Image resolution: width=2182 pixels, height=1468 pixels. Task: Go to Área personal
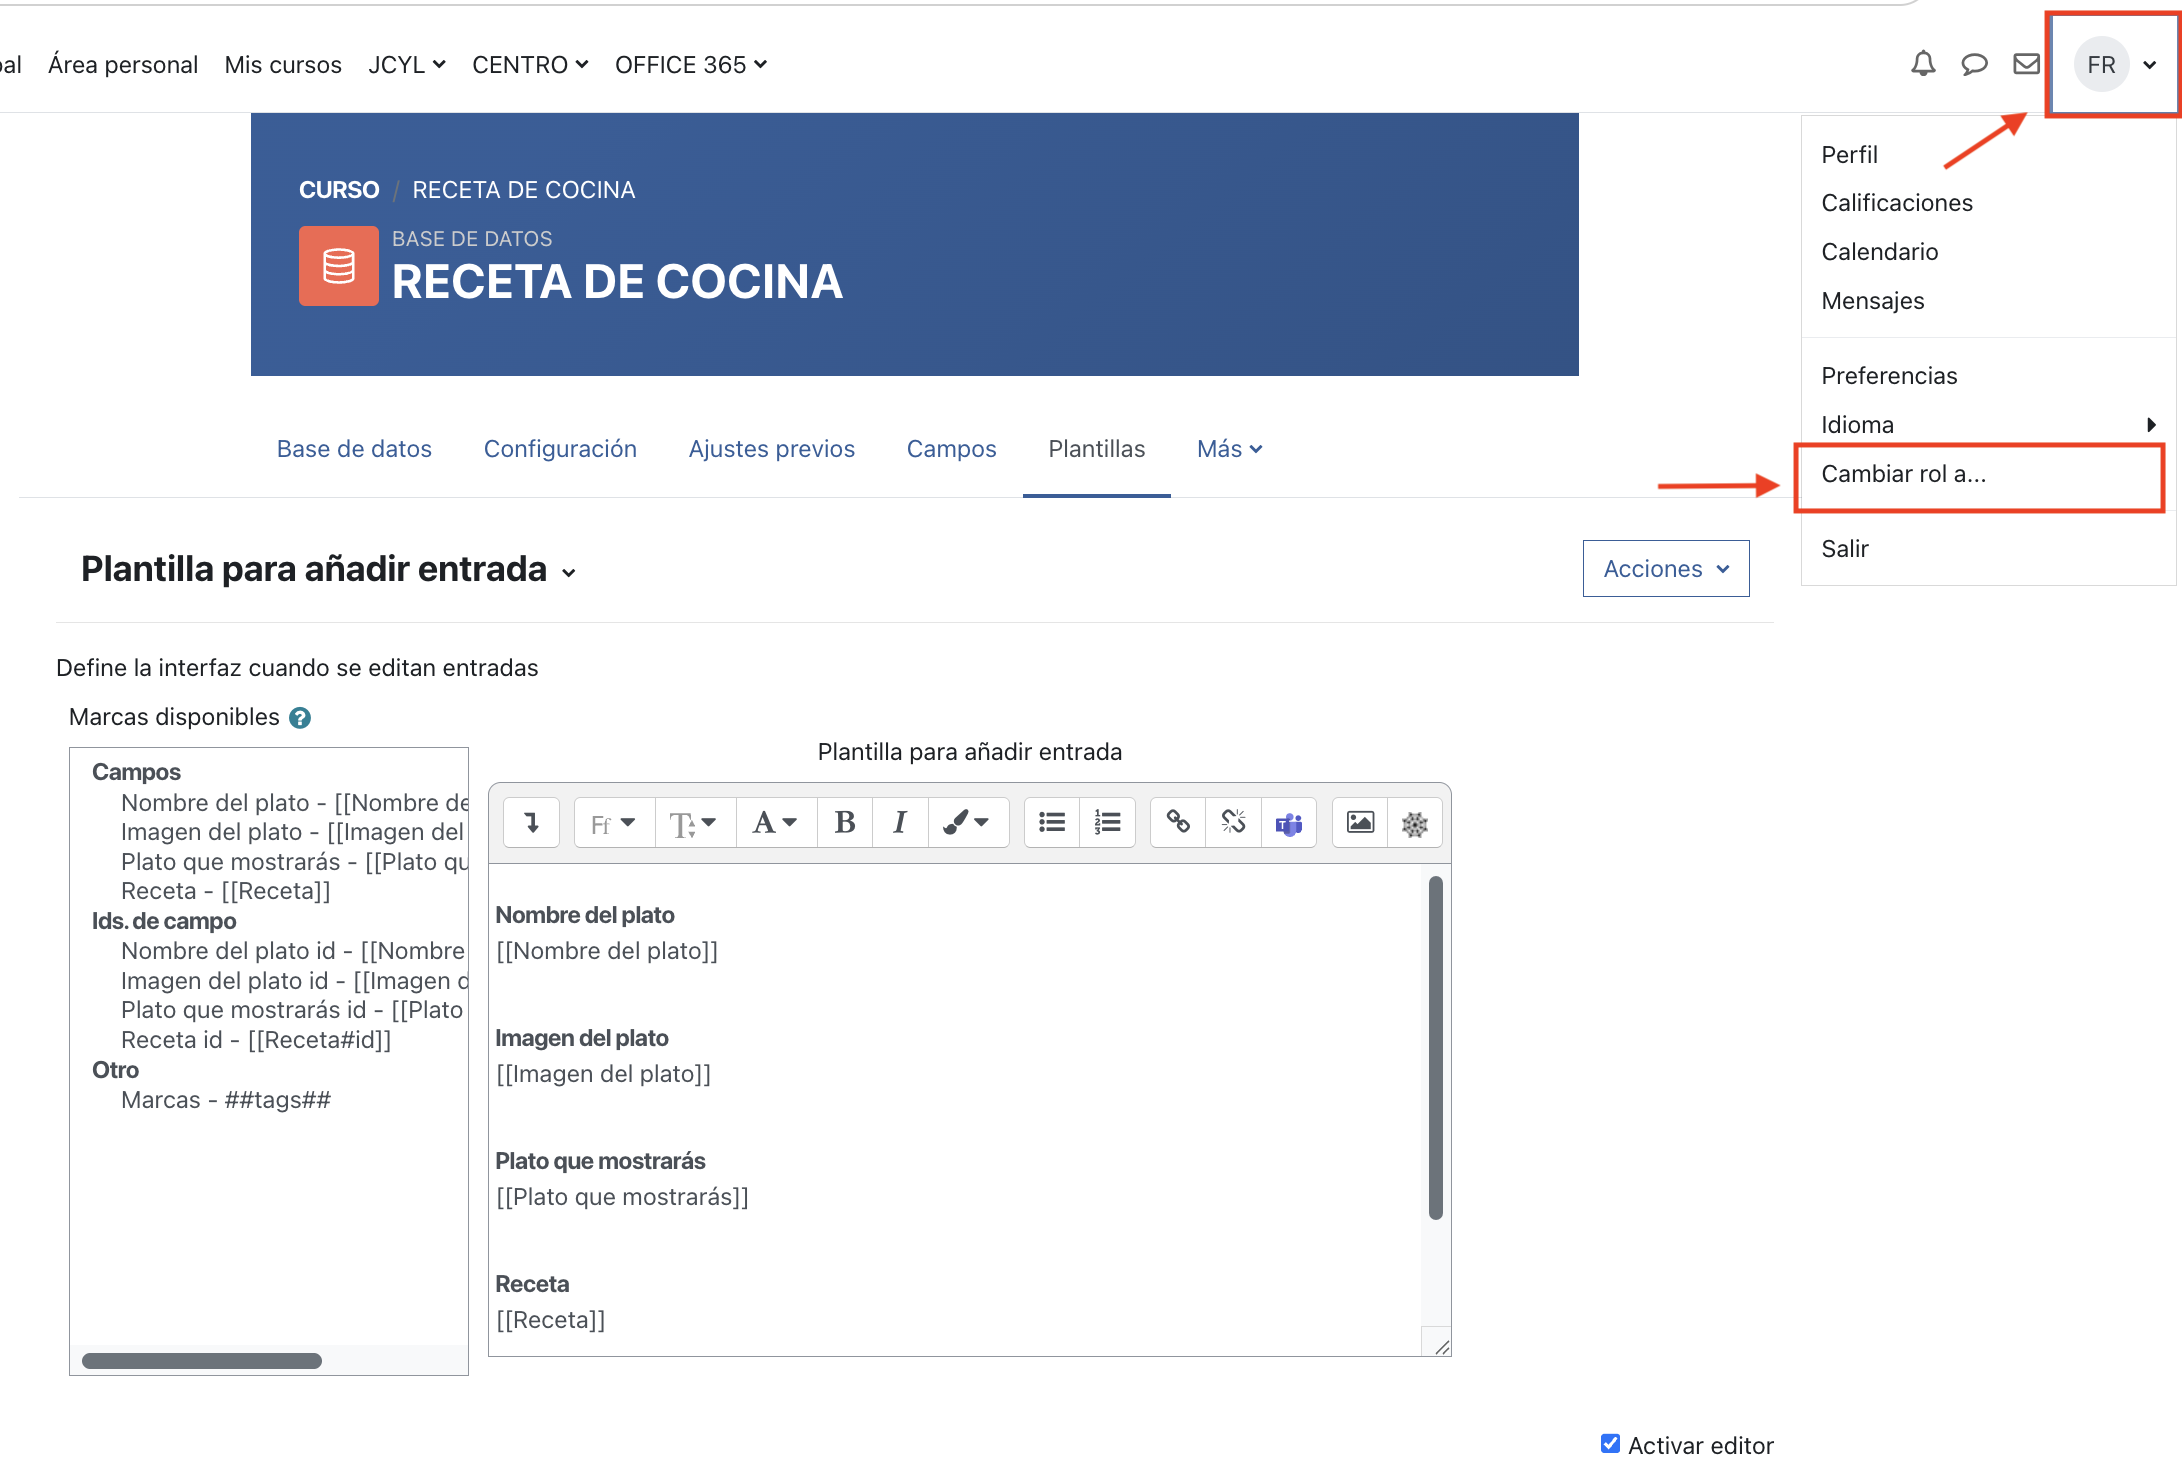123,65
